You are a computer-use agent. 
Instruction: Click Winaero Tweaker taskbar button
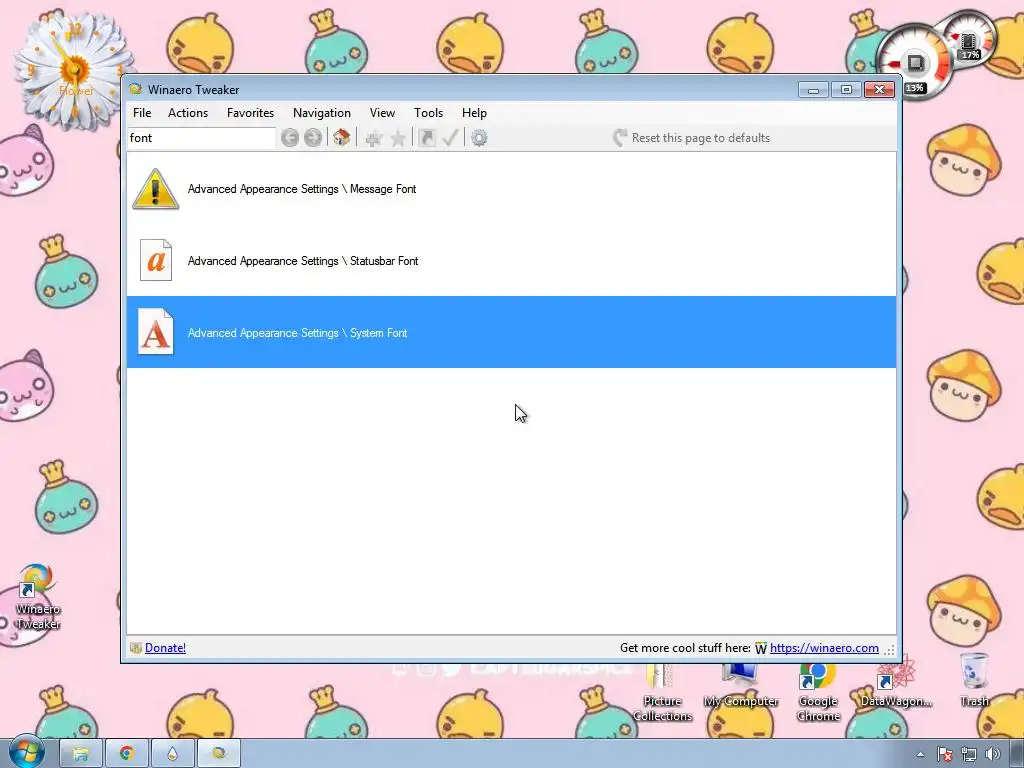219,754
